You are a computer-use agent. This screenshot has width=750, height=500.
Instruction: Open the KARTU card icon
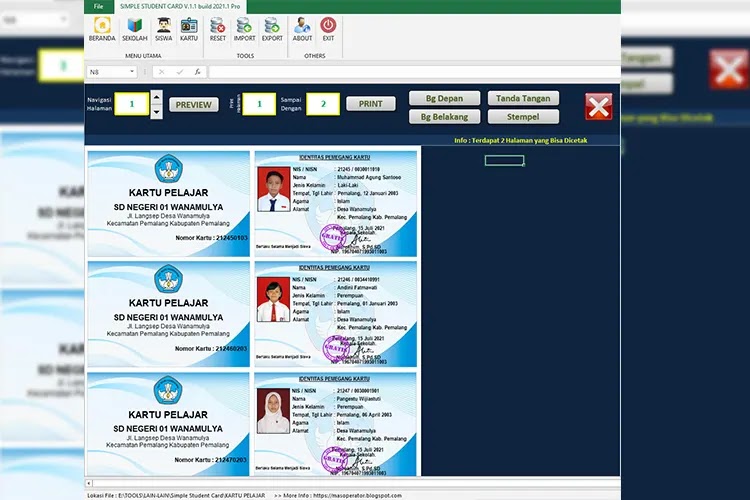tap(189, 29)
